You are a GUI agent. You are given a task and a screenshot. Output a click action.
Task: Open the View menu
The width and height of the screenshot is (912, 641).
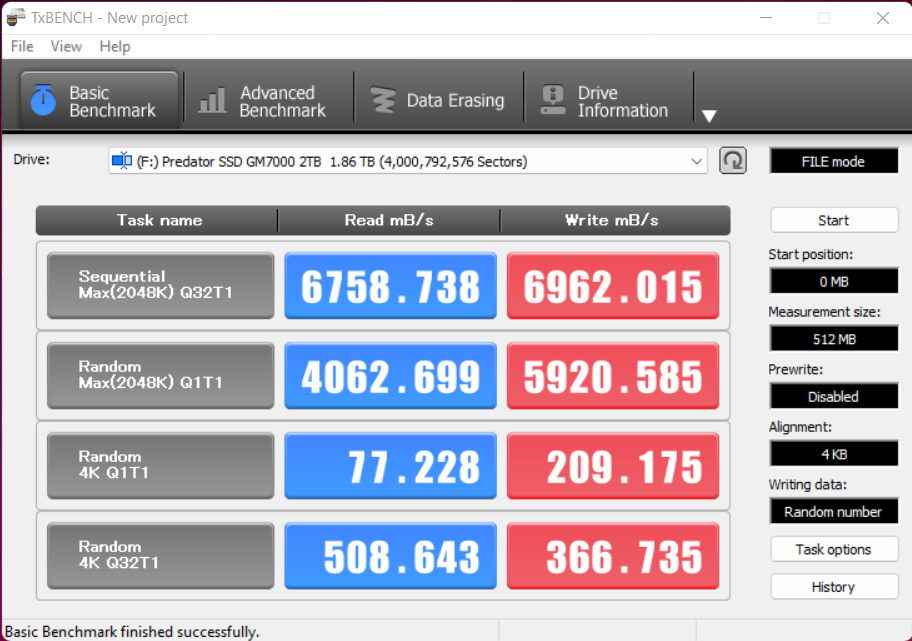click(x=66, y=46)
